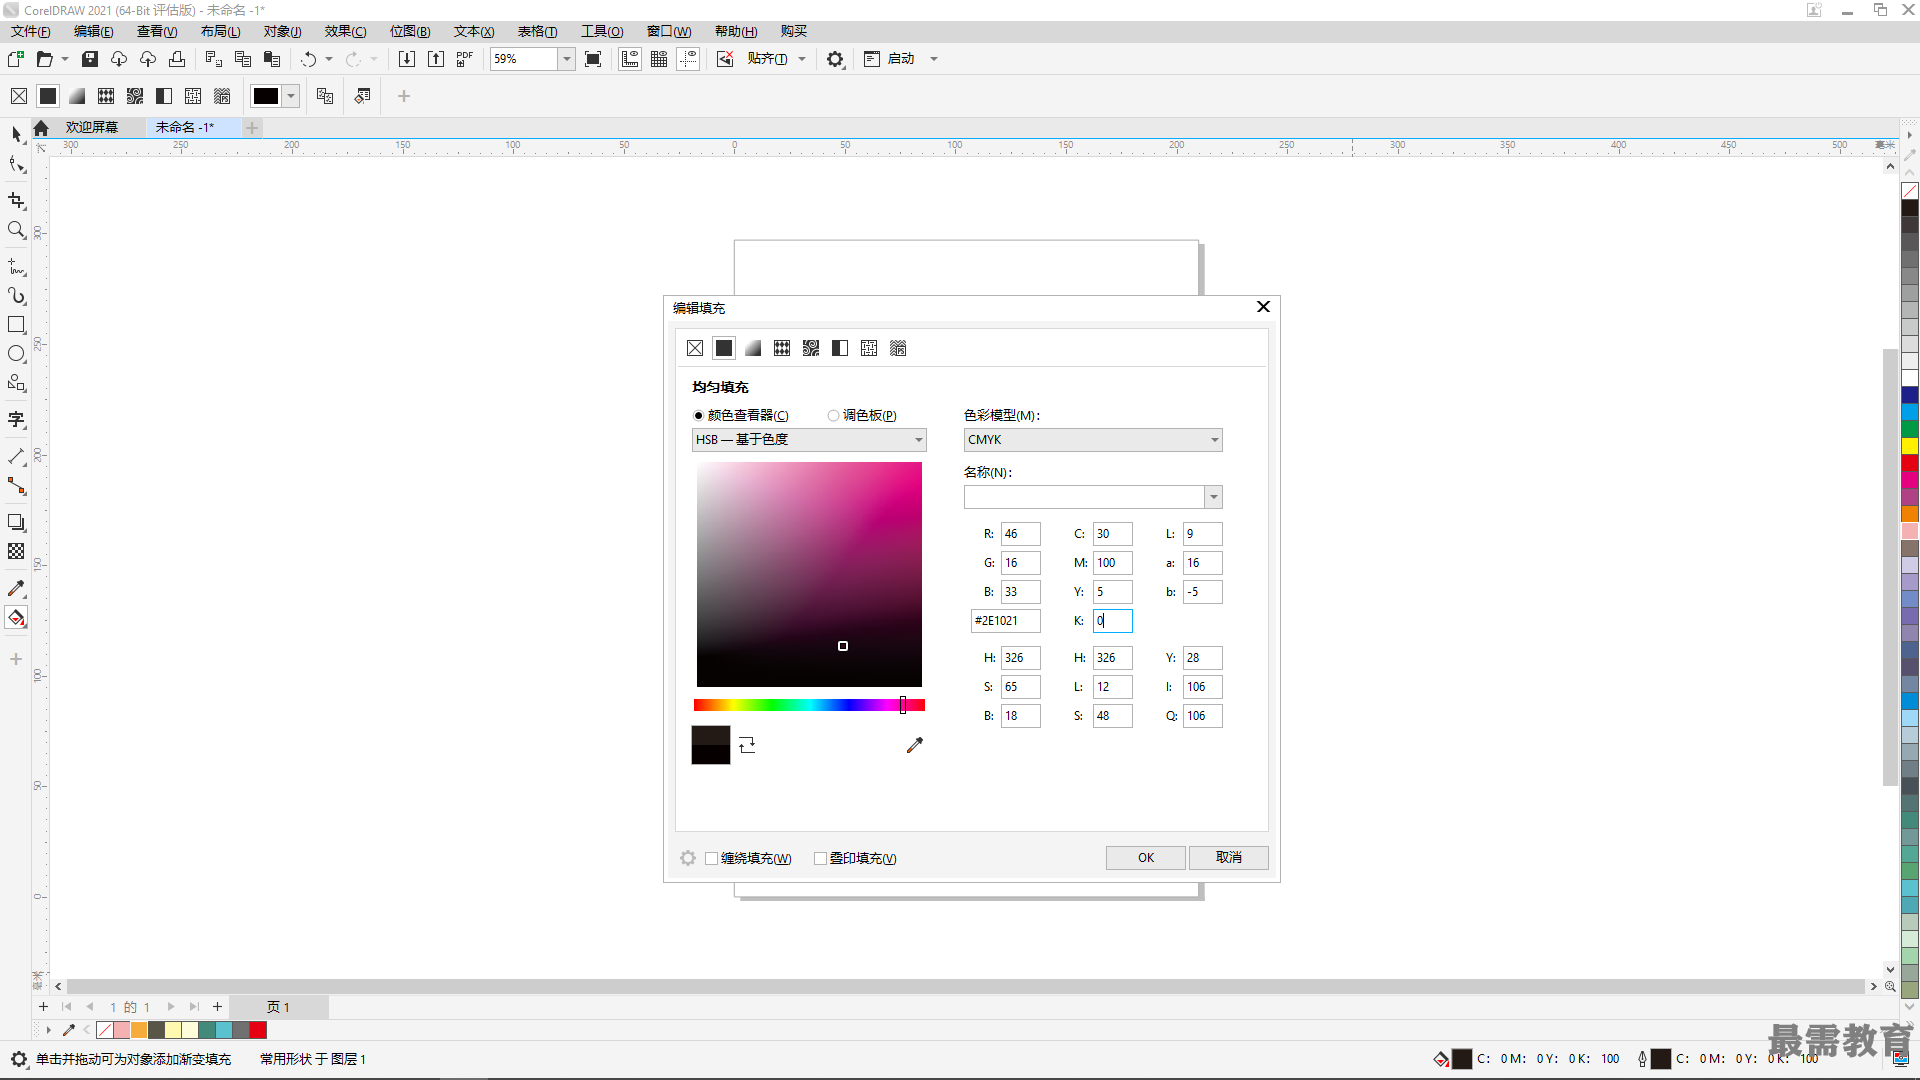Expand the Open file dropdown arrow

pos(65,59)
